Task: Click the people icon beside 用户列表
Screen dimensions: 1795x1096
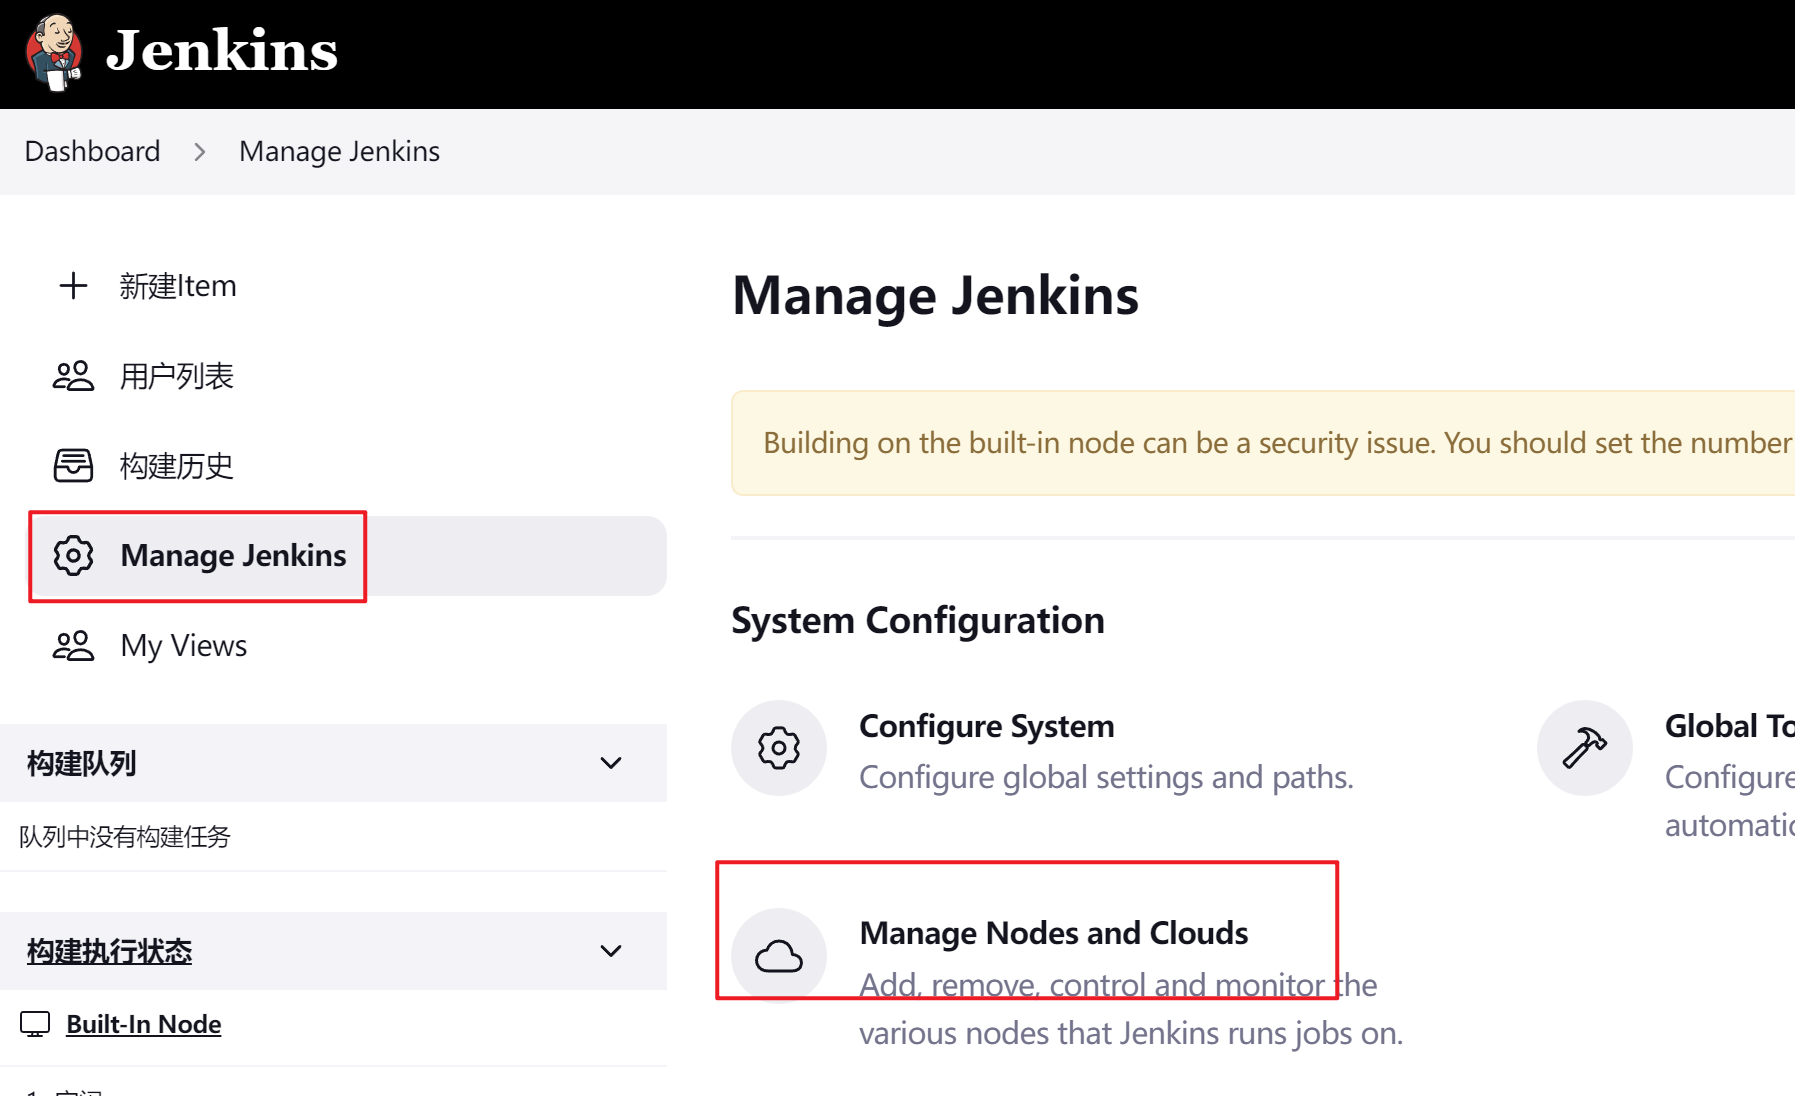Action: point(73,376)
